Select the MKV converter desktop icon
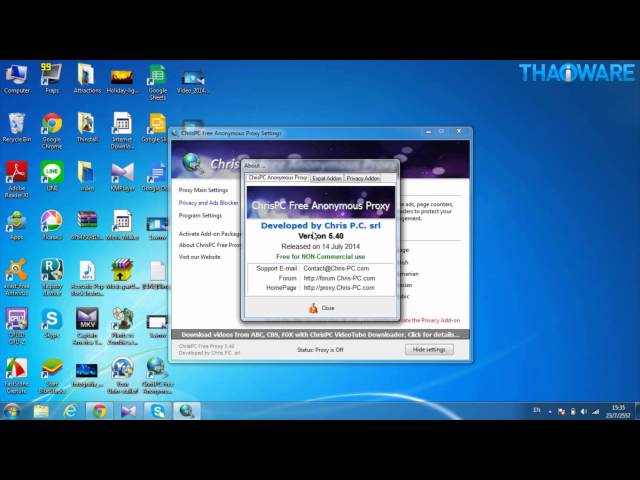This screenshot has height=480, width=640. coord(87,327)
